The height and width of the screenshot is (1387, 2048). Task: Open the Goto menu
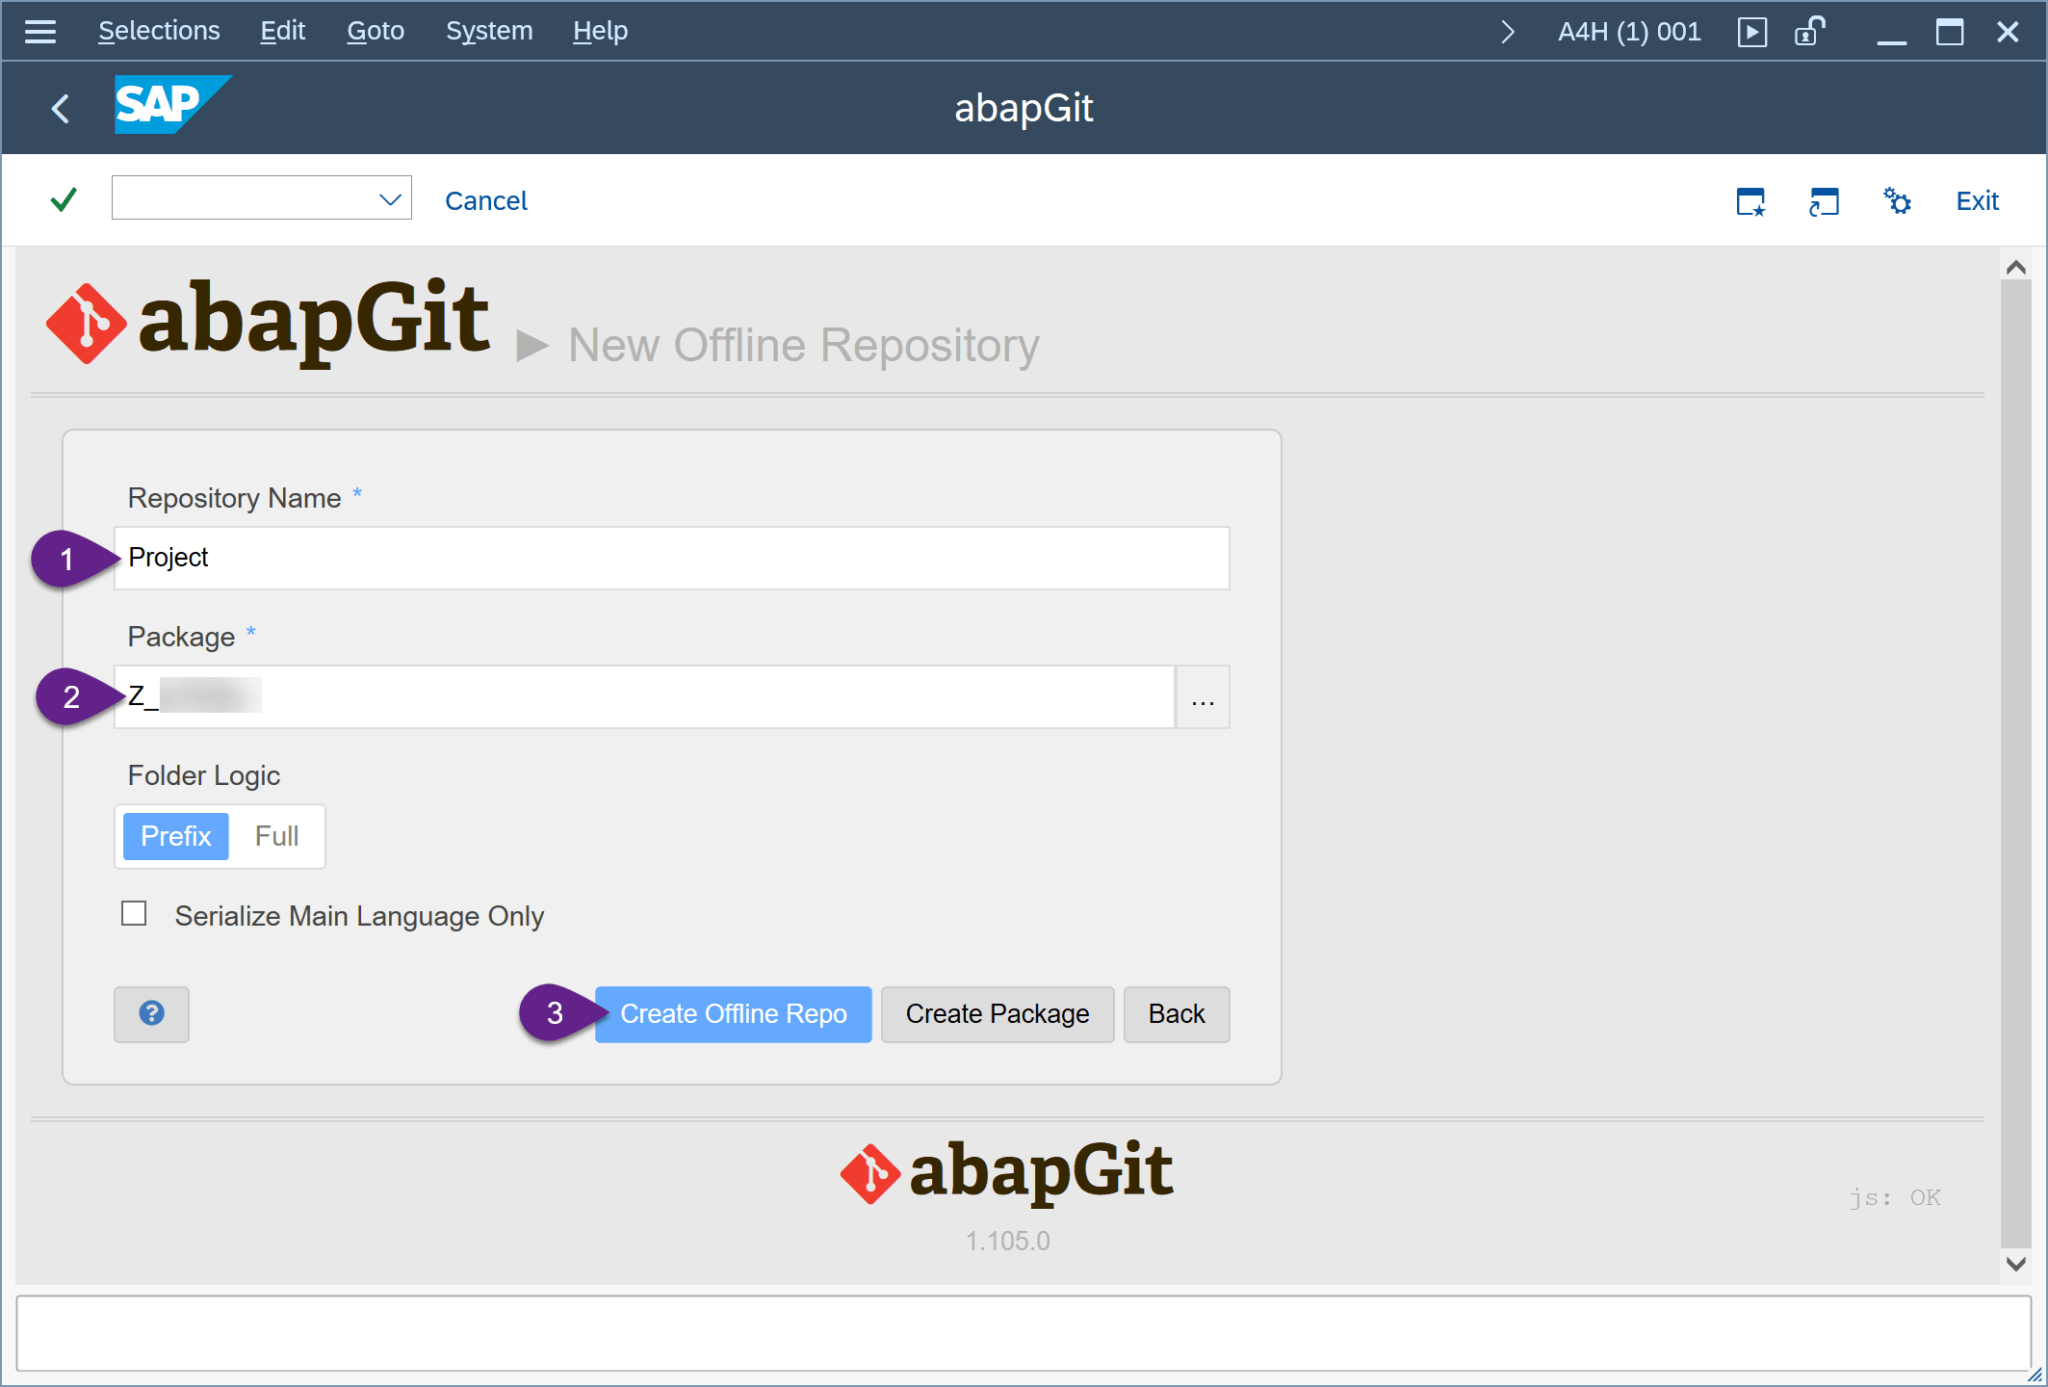[375, 30]
